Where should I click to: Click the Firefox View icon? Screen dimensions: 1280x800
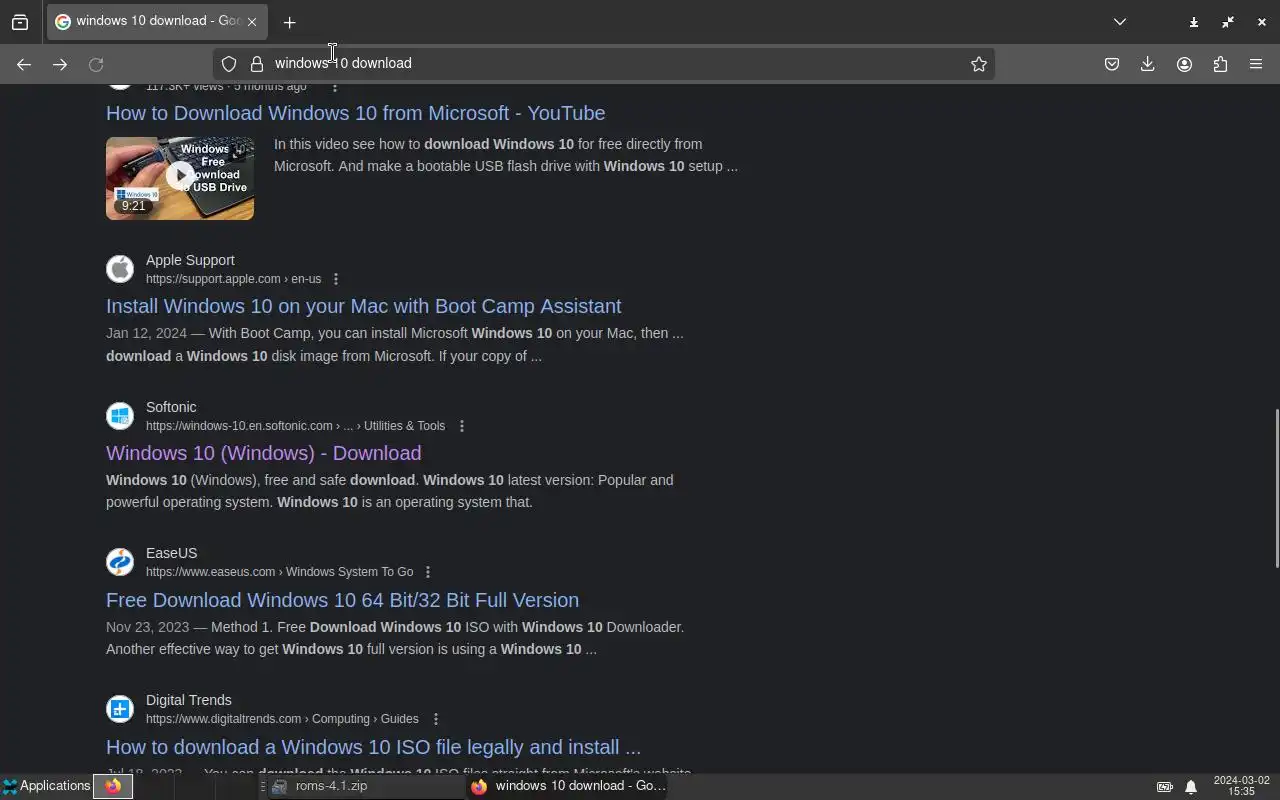coord(20,22)
